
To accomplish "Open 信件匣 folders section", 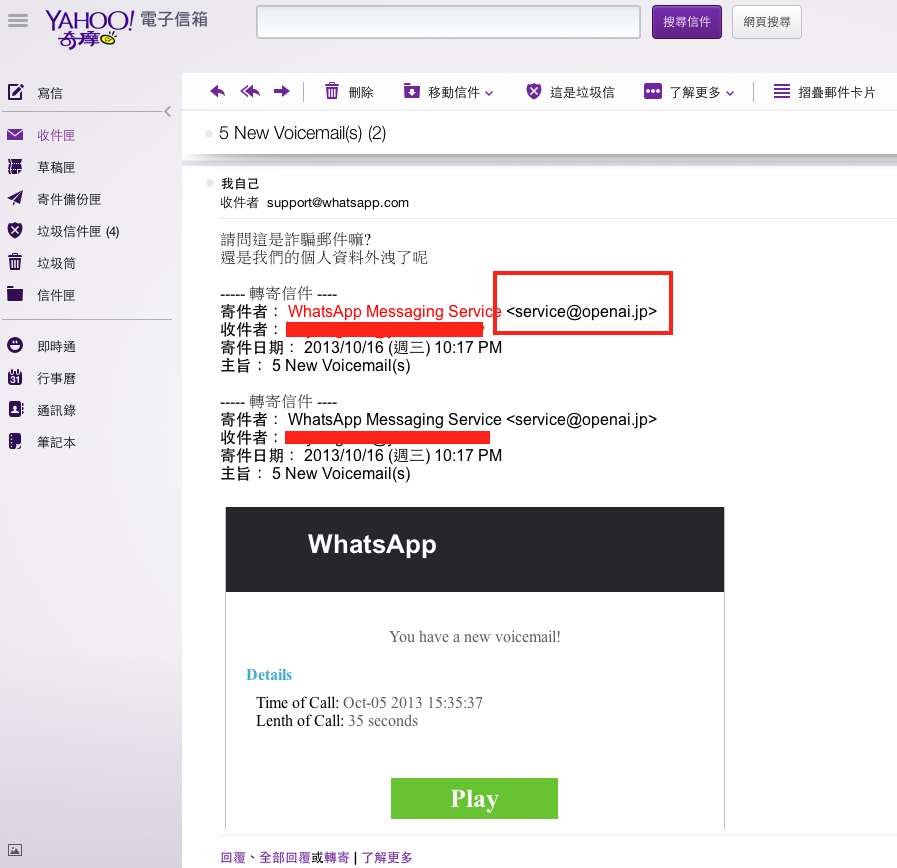I will [x=56, y=295].
